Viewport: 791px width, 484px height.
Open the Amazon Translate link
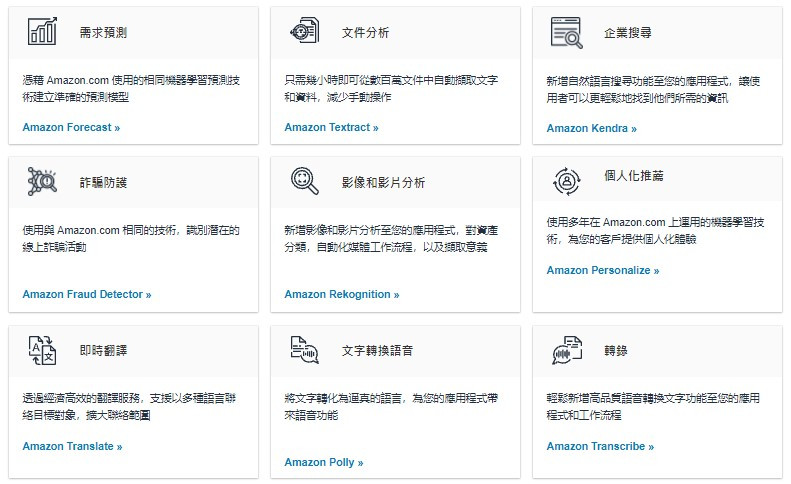(x=72, y=446)
